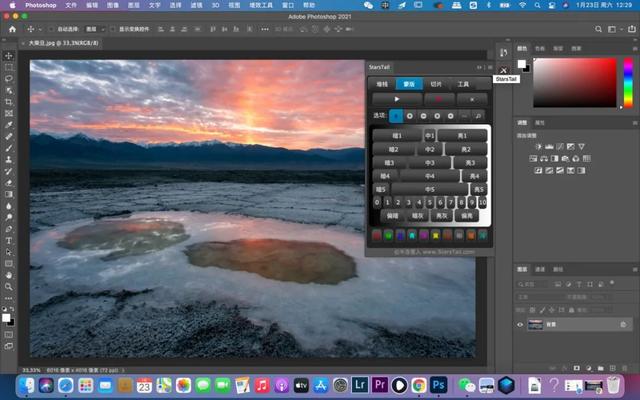Switch to the 通道 tab
This screenshot has width=640, height=400.
point(540,269)
